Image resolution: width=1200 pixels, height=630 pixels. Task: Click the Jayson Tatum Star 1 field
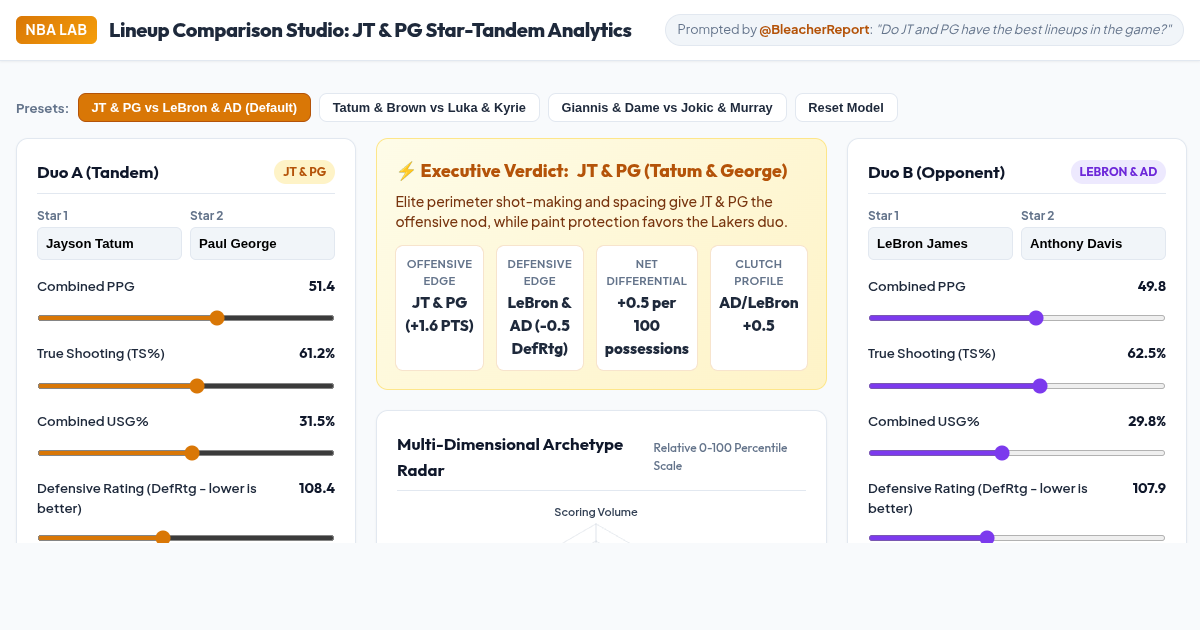pos(109,244)
